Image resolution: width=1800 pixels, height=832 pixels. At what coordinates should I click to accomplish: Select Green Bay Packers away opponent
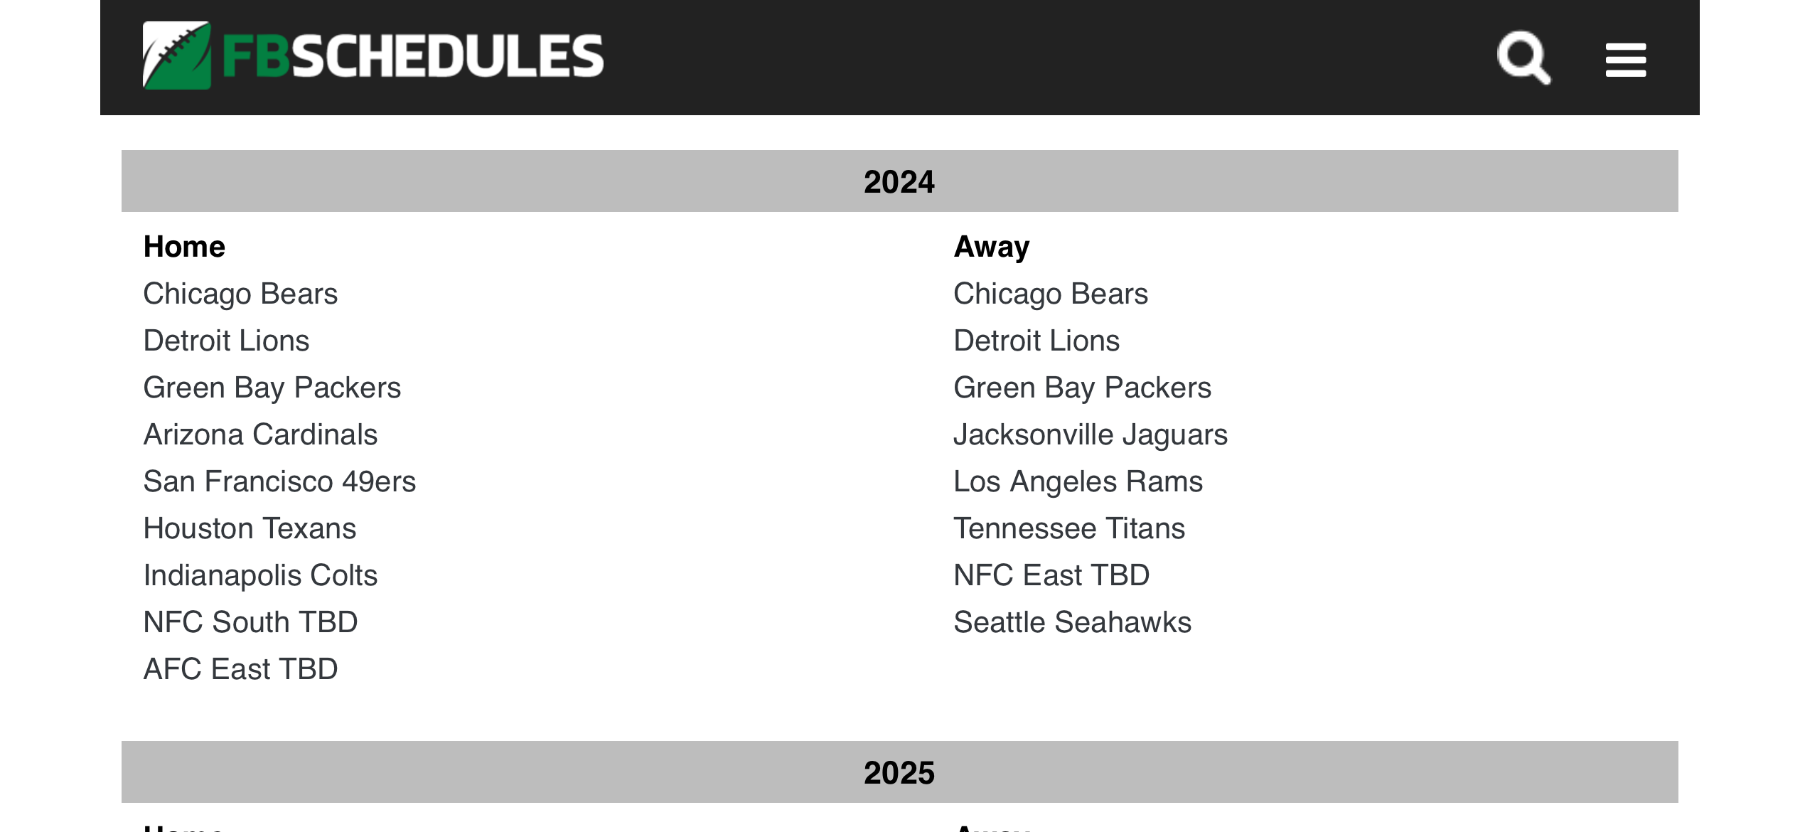[x=1082, y=388]
